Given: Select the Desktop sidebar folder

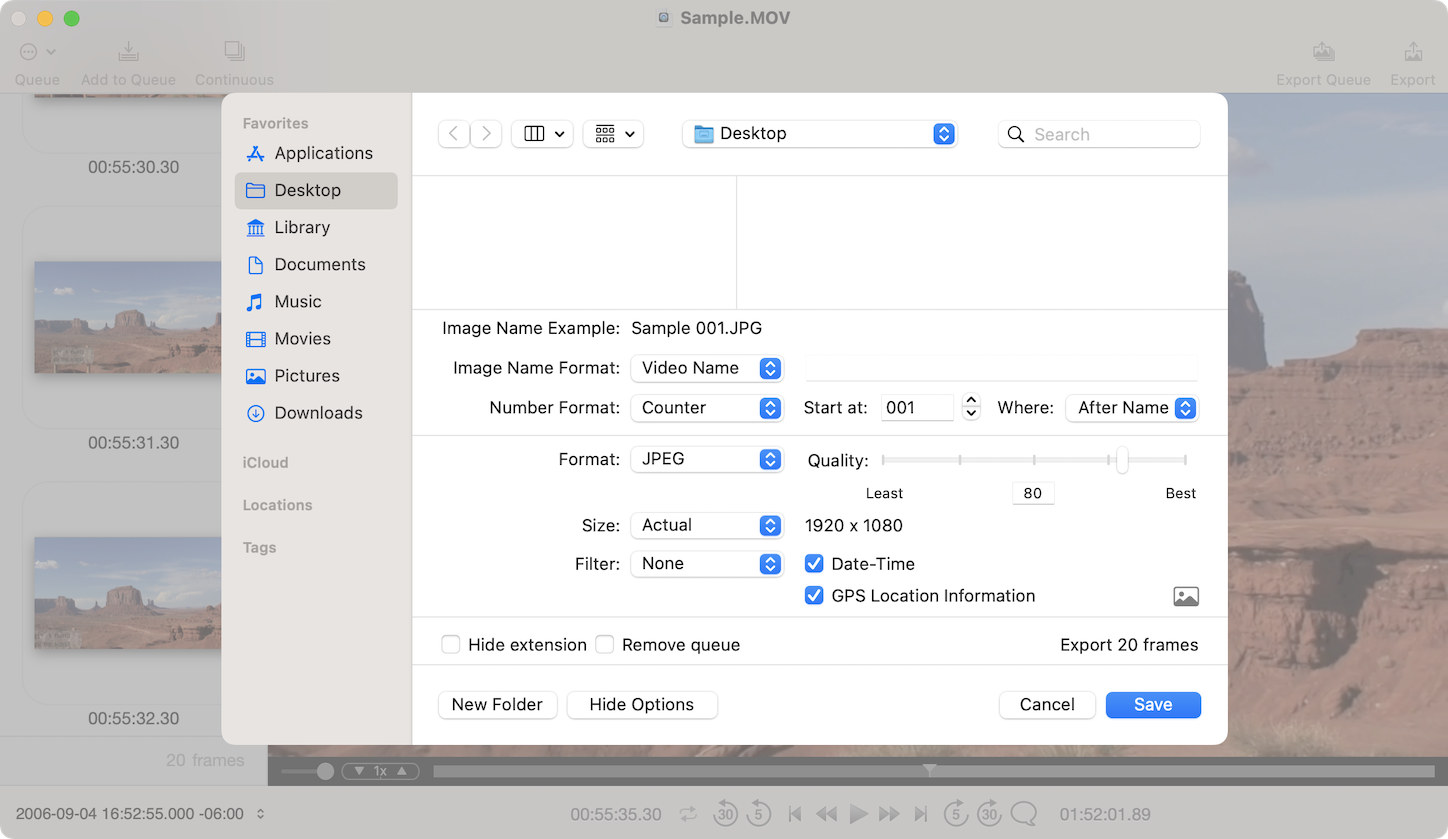Looking at the screenshot, I should [x=315, y=190].
